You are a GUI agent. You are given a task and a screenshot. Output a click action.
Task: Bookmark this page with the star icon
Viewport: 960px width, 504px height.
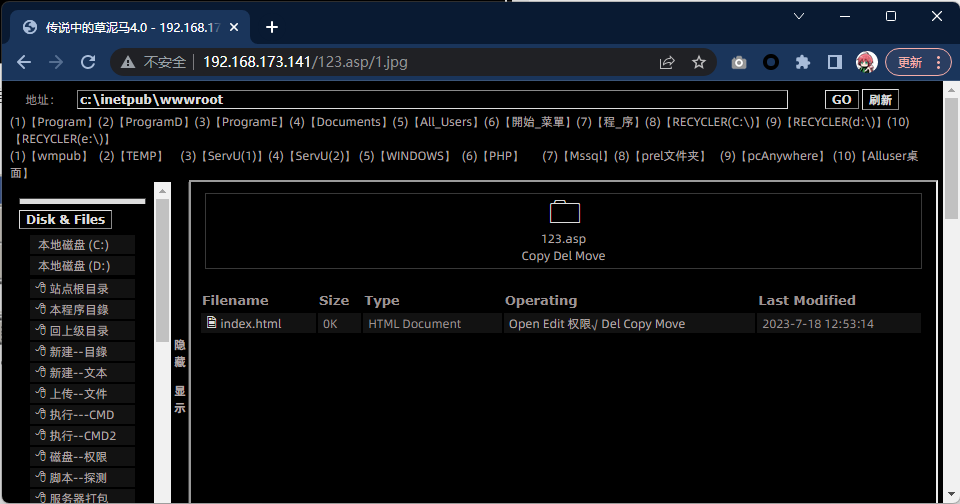click(699, 62)
